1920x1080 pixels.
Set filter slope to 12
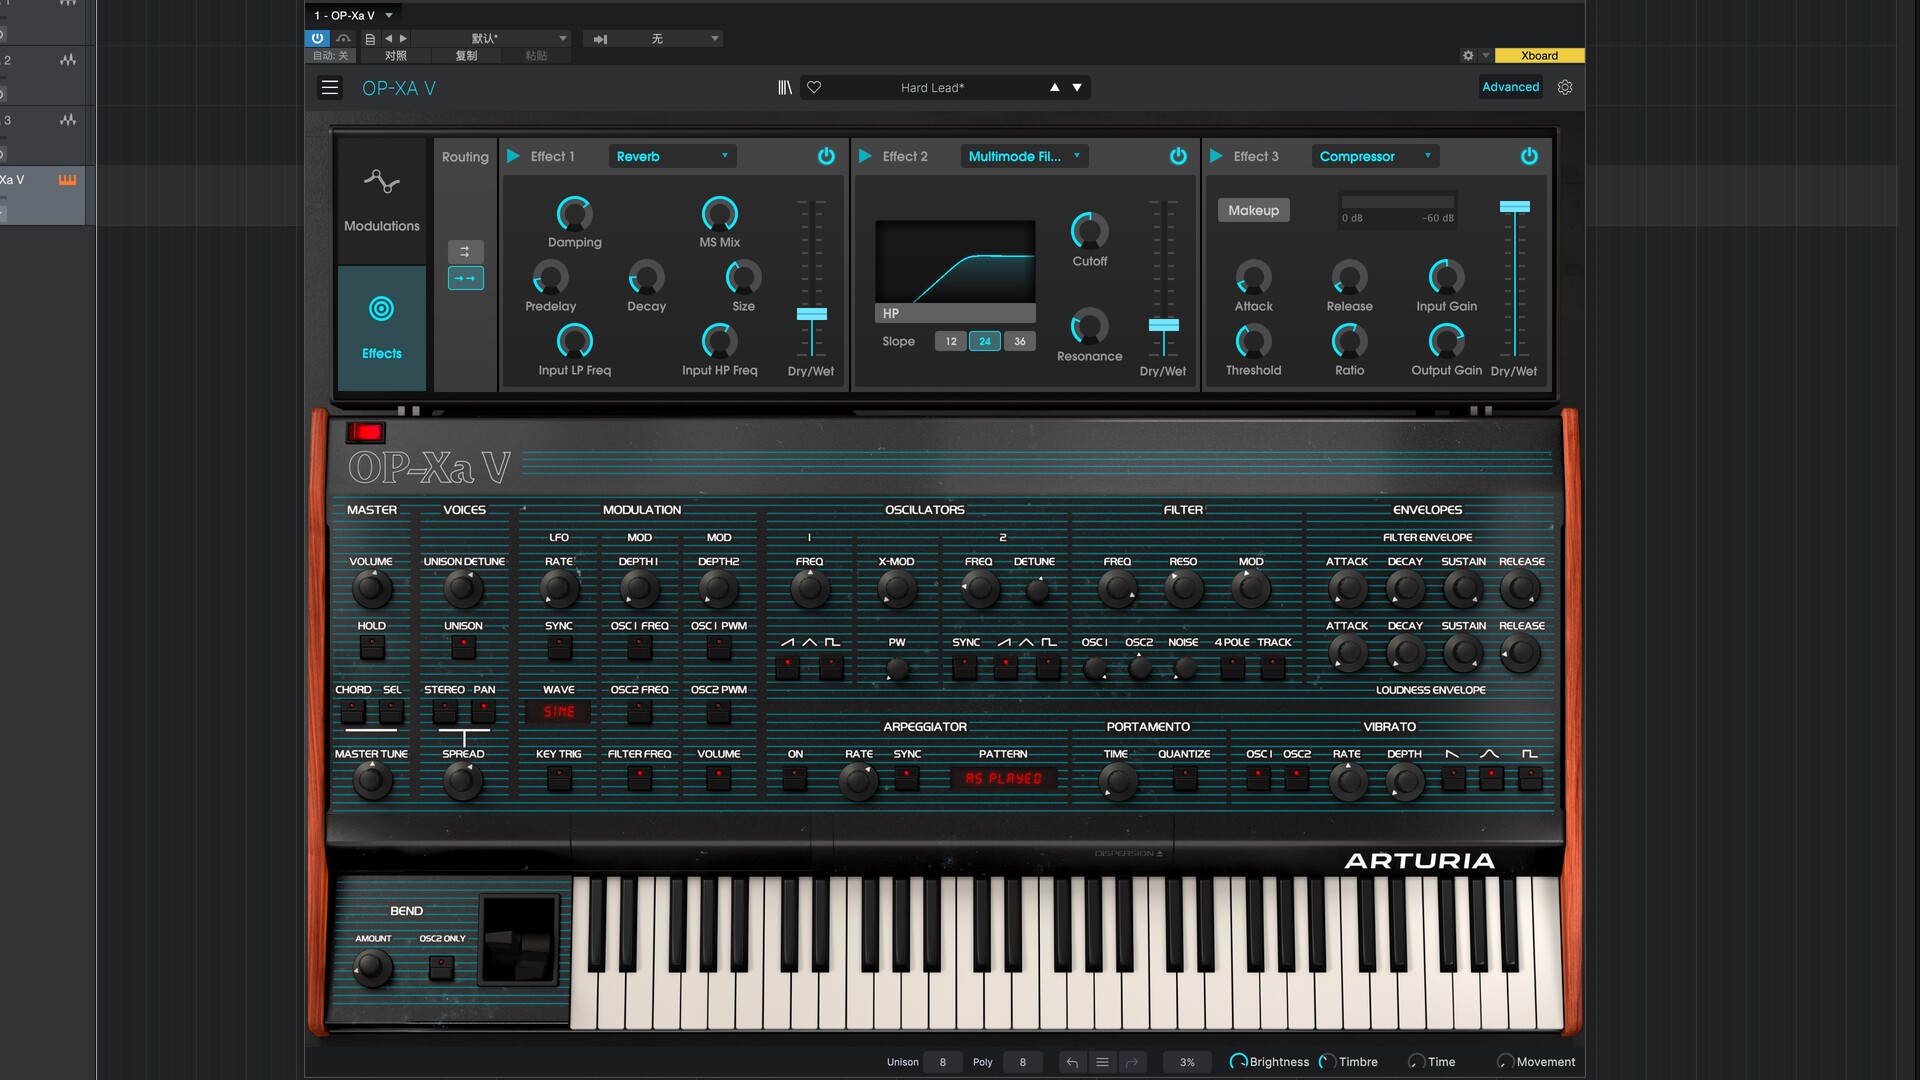point(951,341)
